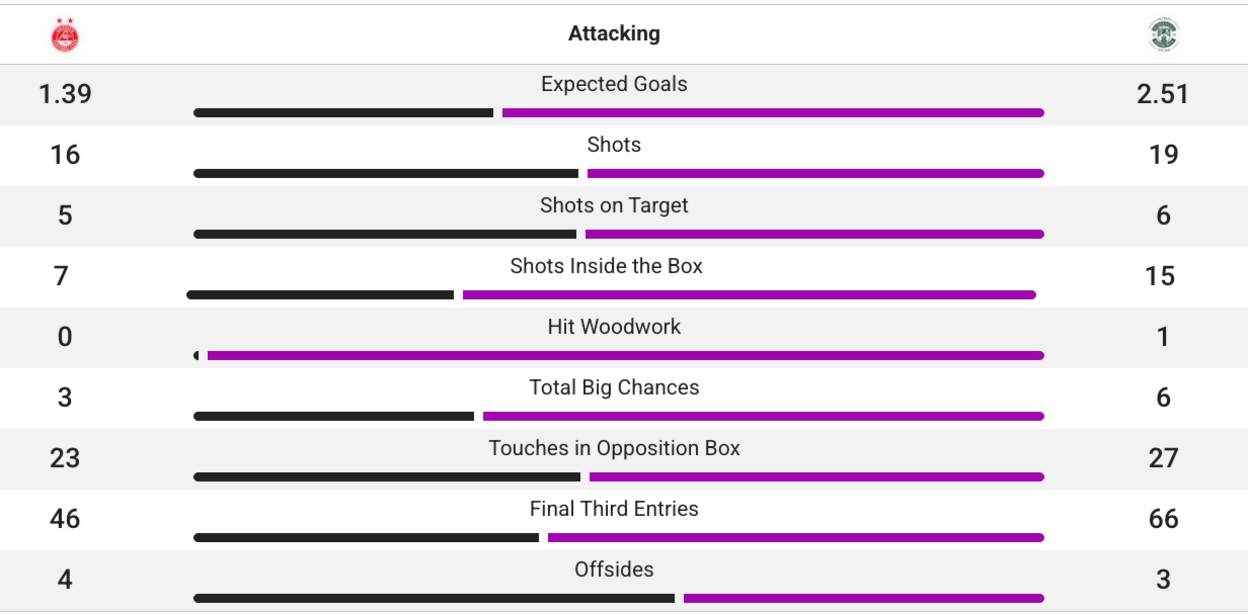Click the home Expected Goals value 1.39
The width and height of the screenshot is (1248, 615).
coord(65,94)
